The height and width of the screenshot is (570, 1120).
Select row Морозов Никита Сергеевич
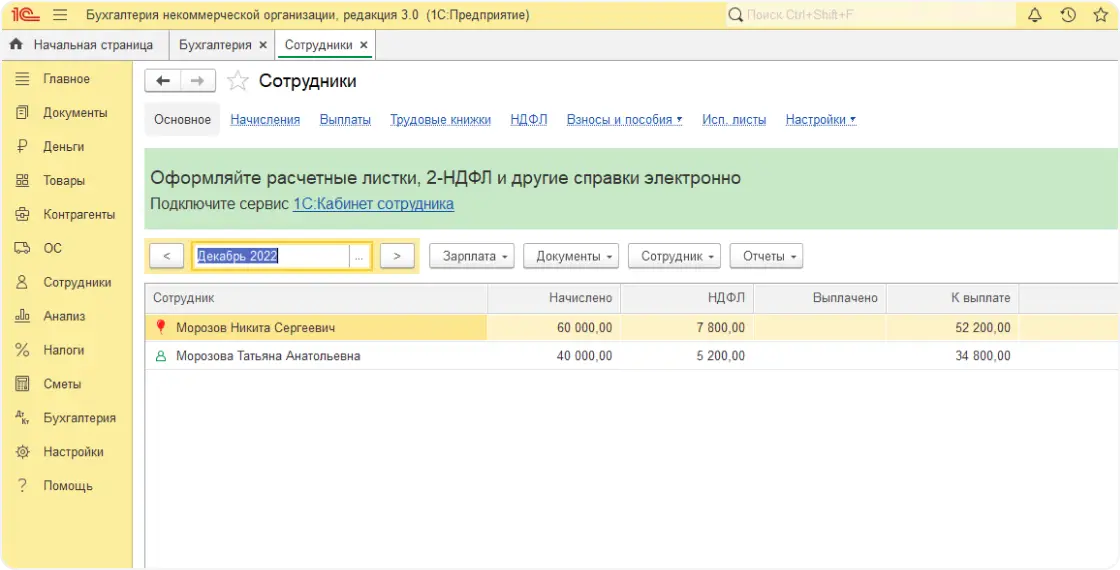click(x=631, y=328)
